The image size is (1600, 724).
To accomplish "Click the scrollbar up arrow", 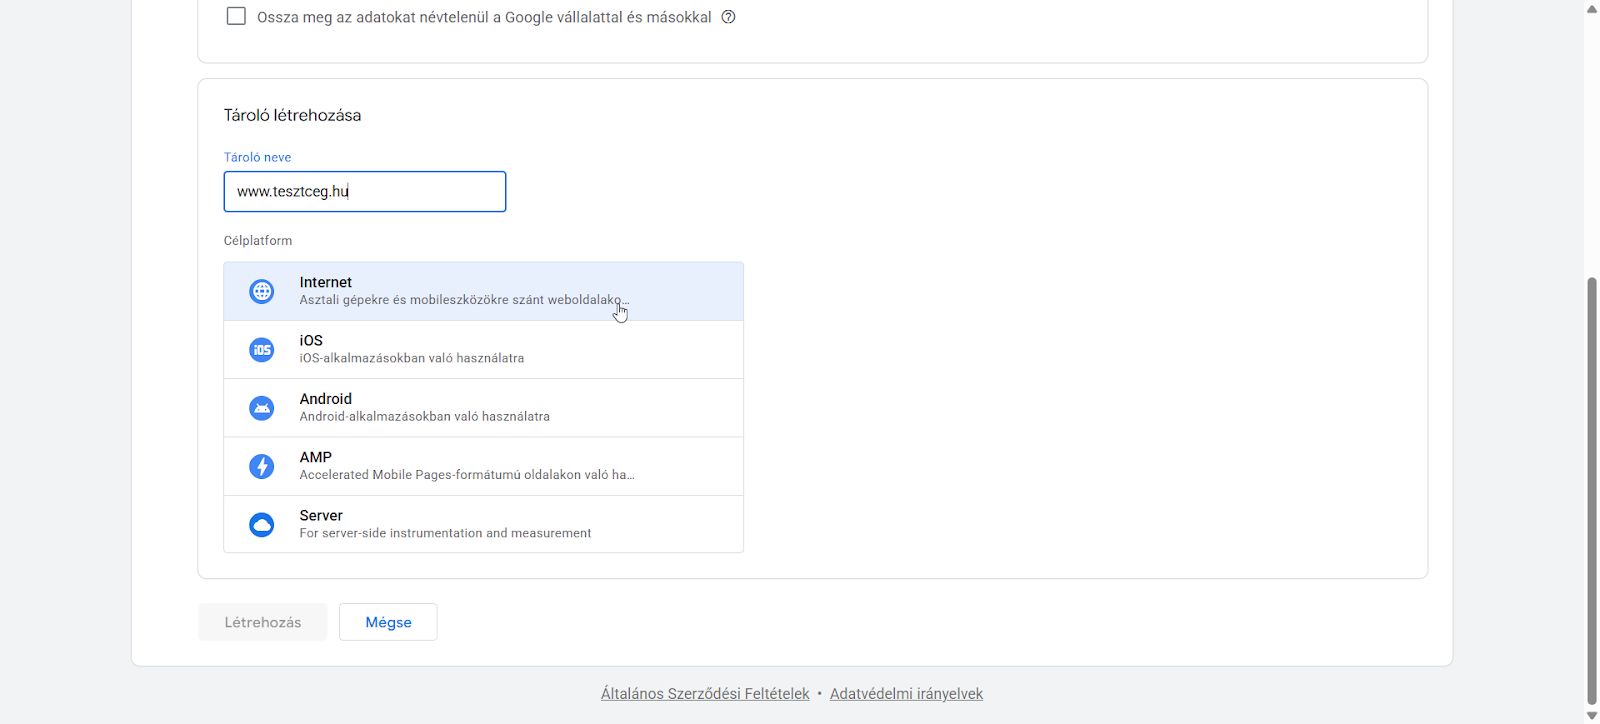I will 1592,8.
